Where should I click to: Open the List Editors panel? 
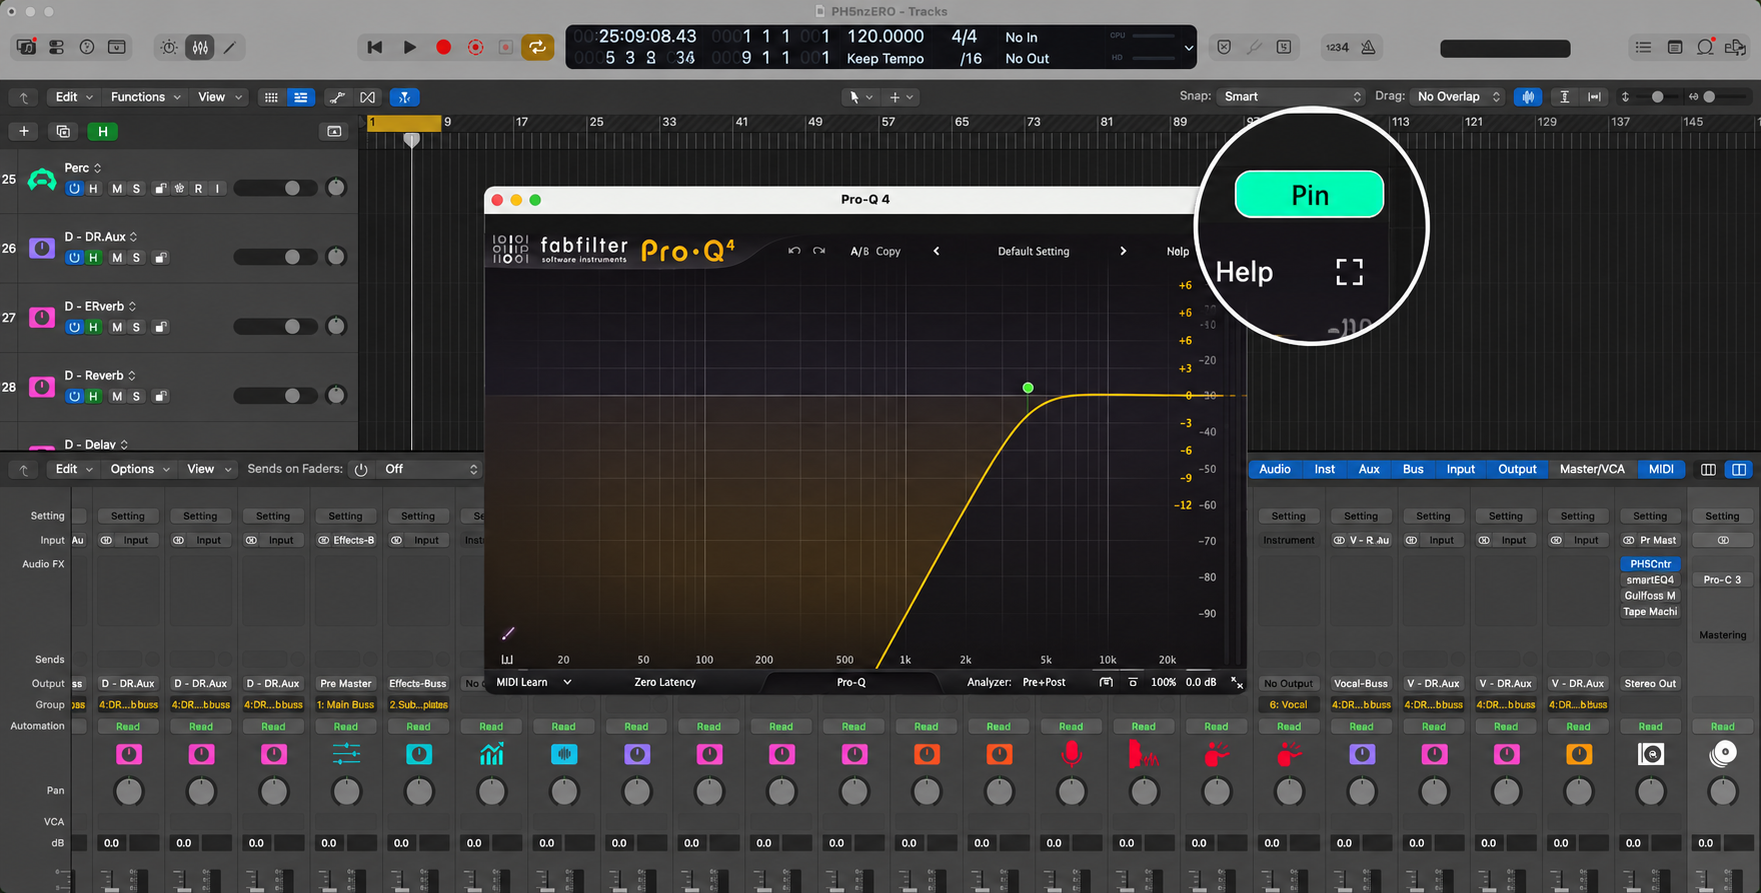pyautogui.click(x=1643, y=47)
